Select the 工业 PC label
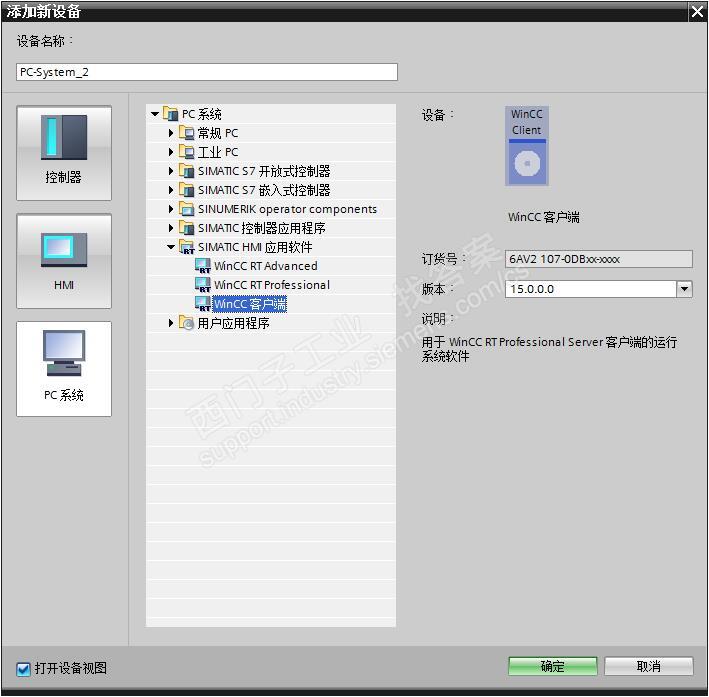Image resolution: width=709 pixels, height=697 pixels. point(218,152)
